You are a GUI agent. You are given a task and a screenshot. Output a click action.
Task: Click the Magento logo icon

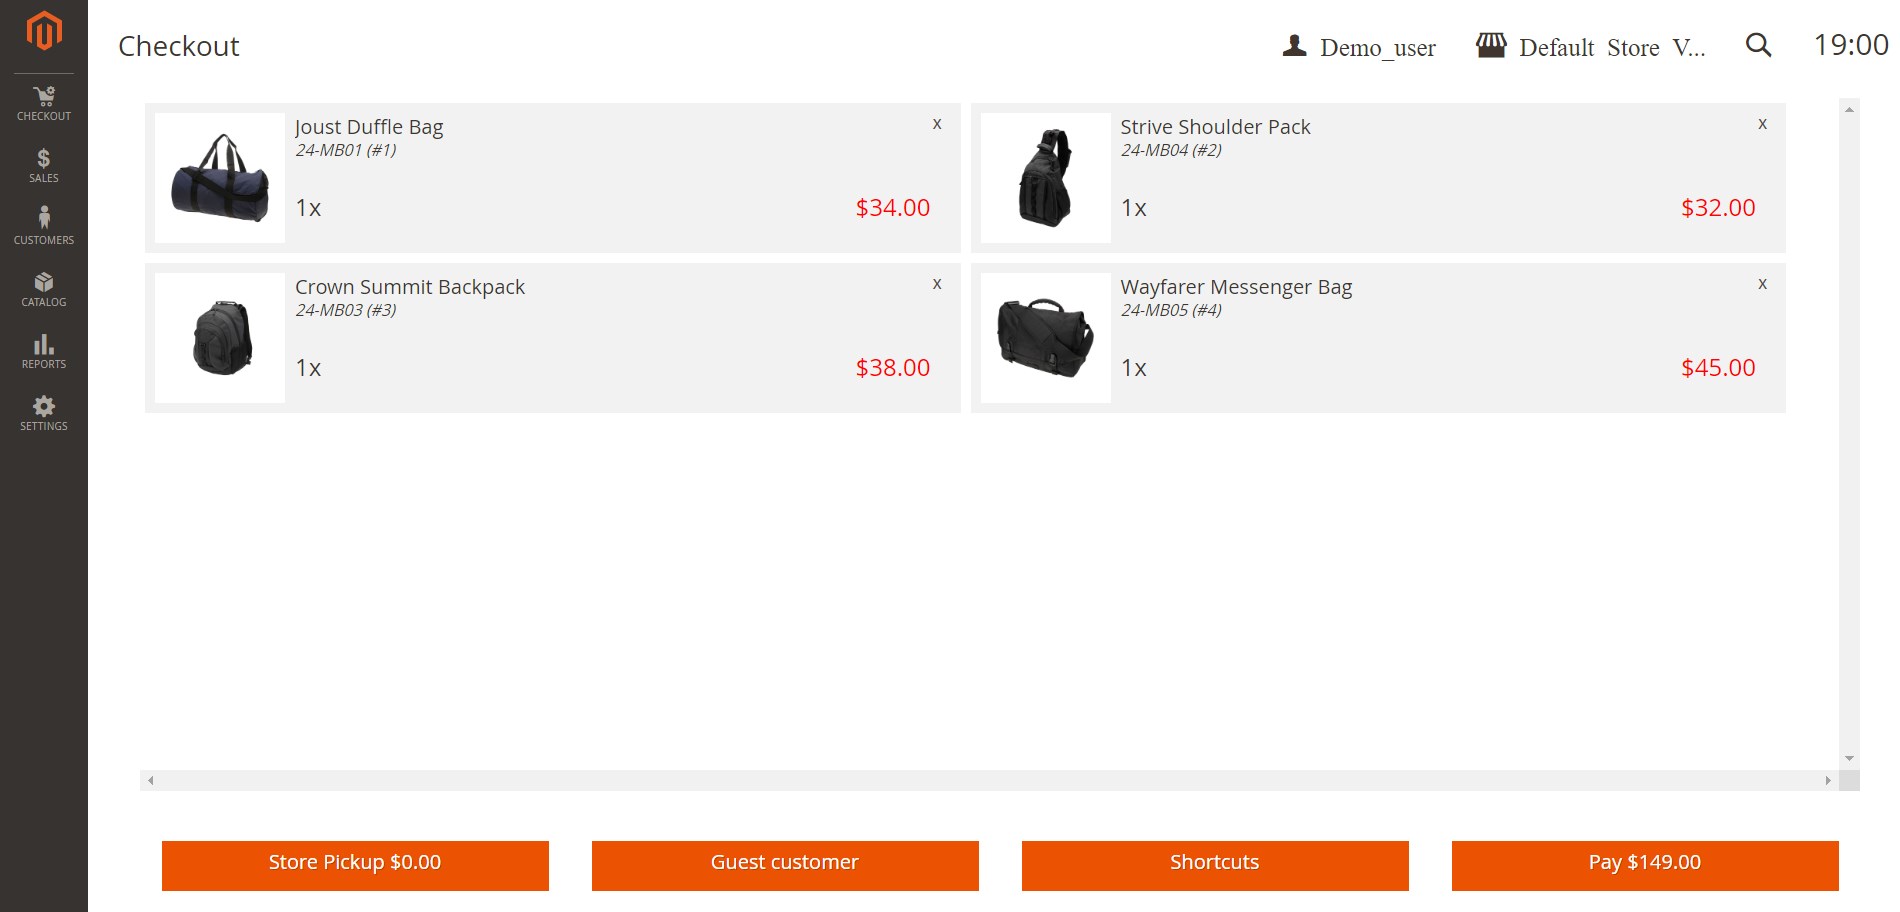click(44, 31)
